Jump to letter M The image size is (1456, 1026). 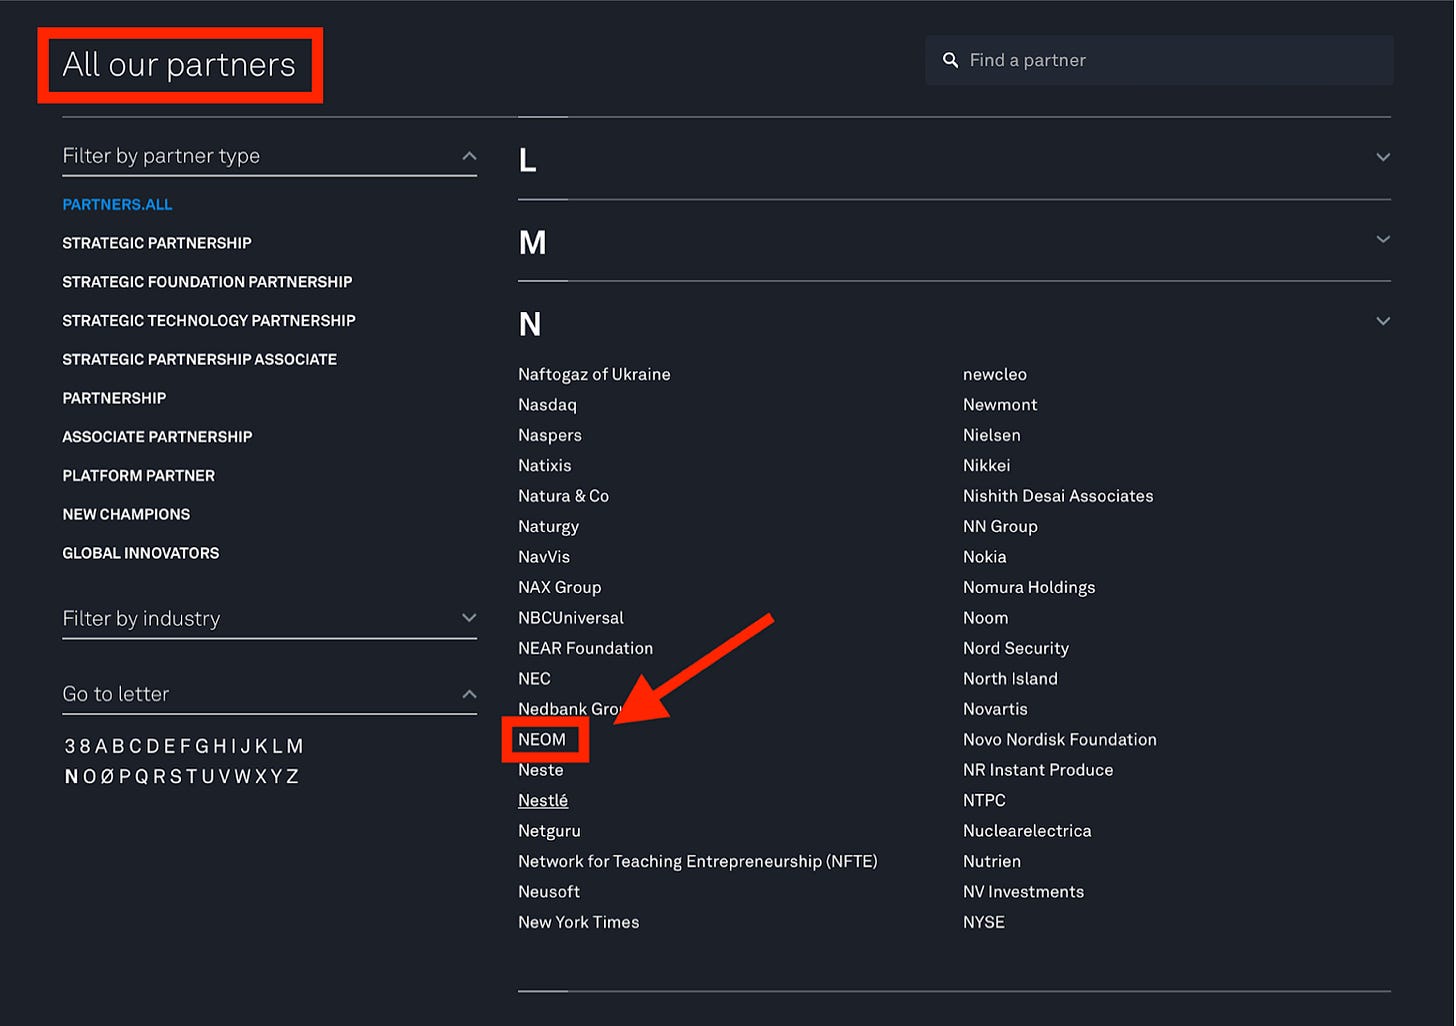click(295, 746)
